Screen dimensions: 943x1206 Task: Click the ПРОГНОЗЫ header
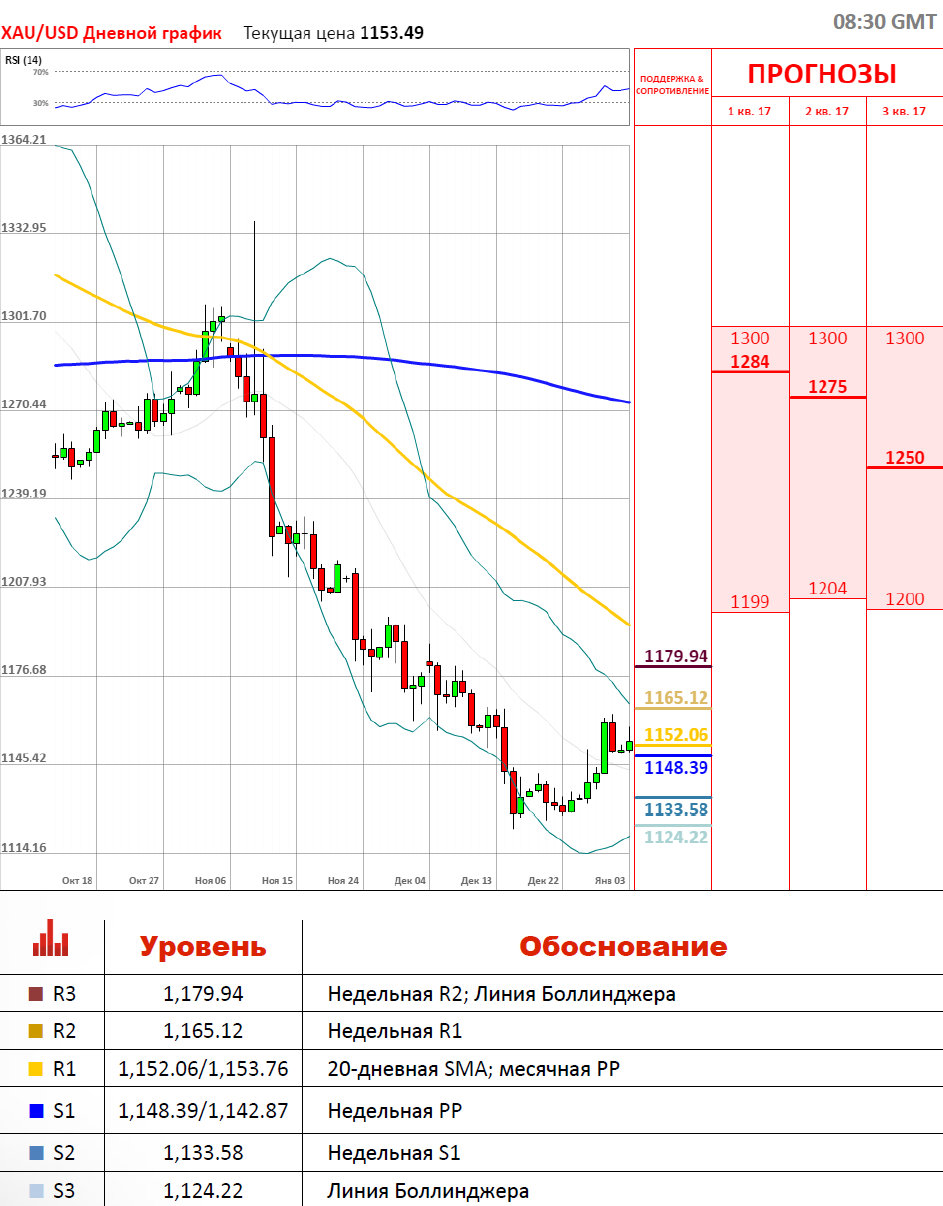[822, 74]
